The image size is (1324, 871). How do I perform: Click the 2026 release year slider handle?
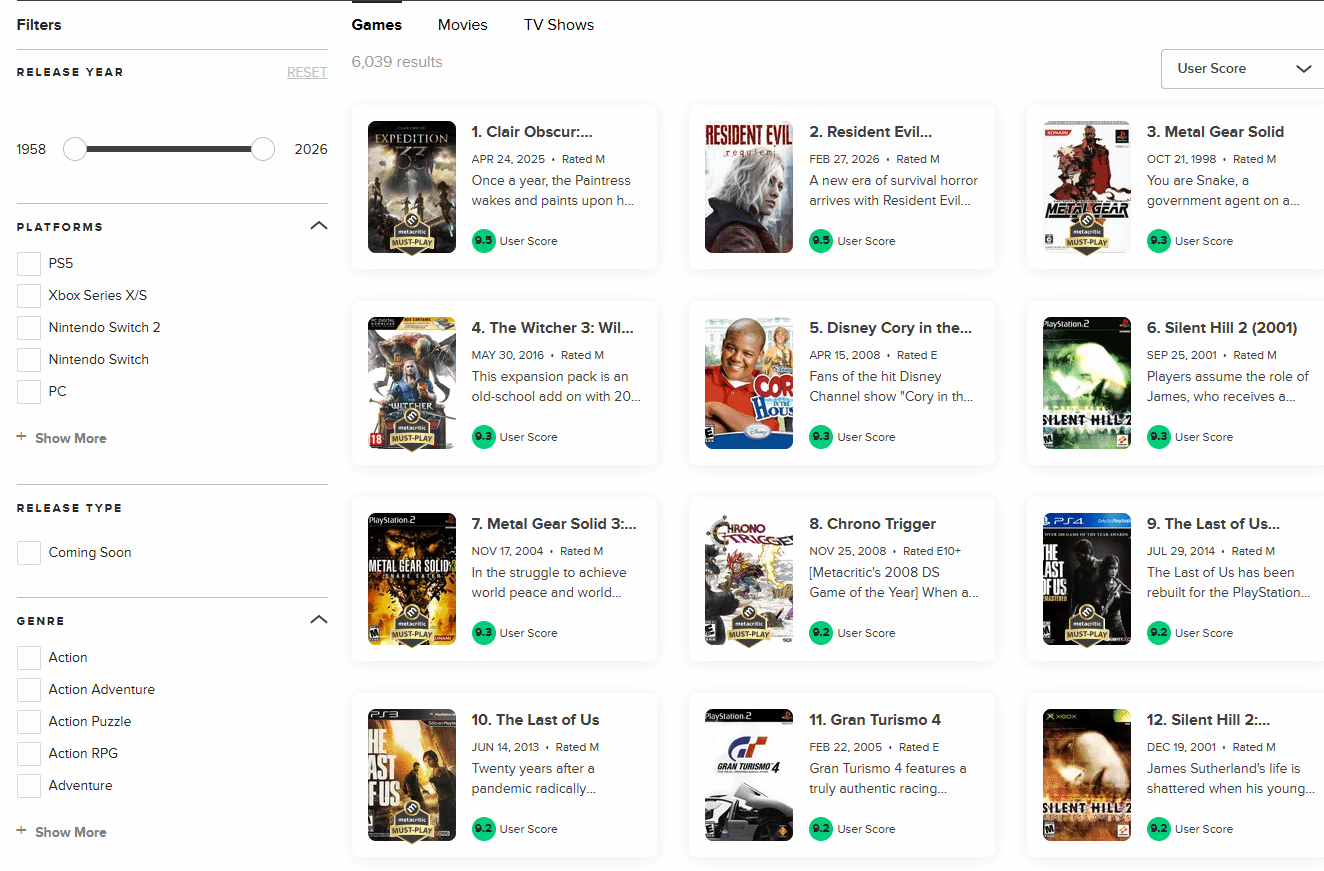[263, 149]
